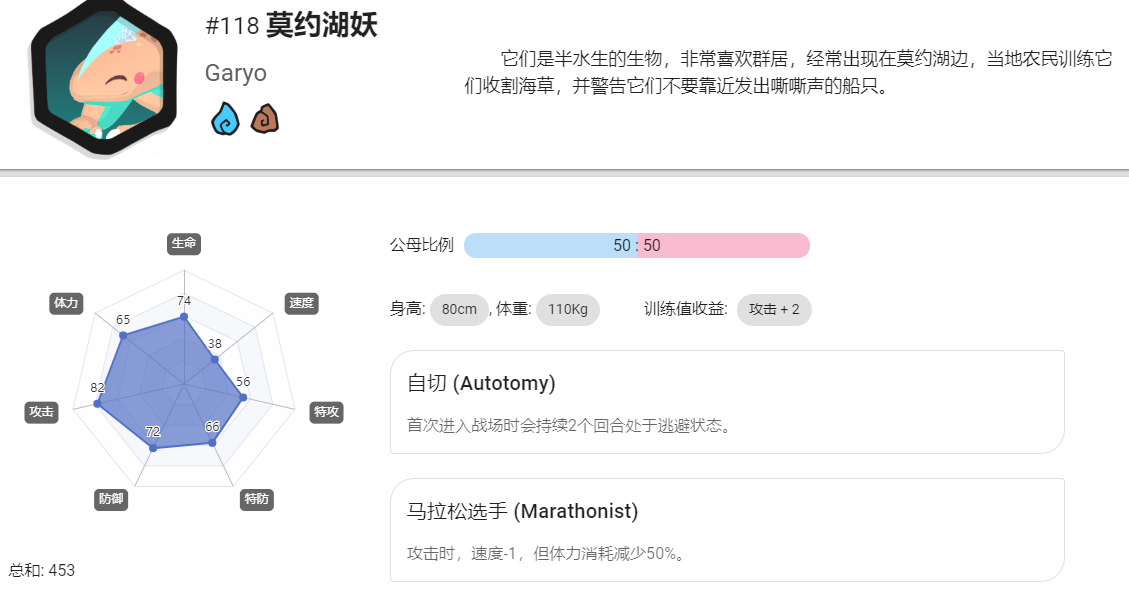Click the Garyo hexagonal portrait image
The width and height of the screenshot is (1129, 598).
coord(104,78)
